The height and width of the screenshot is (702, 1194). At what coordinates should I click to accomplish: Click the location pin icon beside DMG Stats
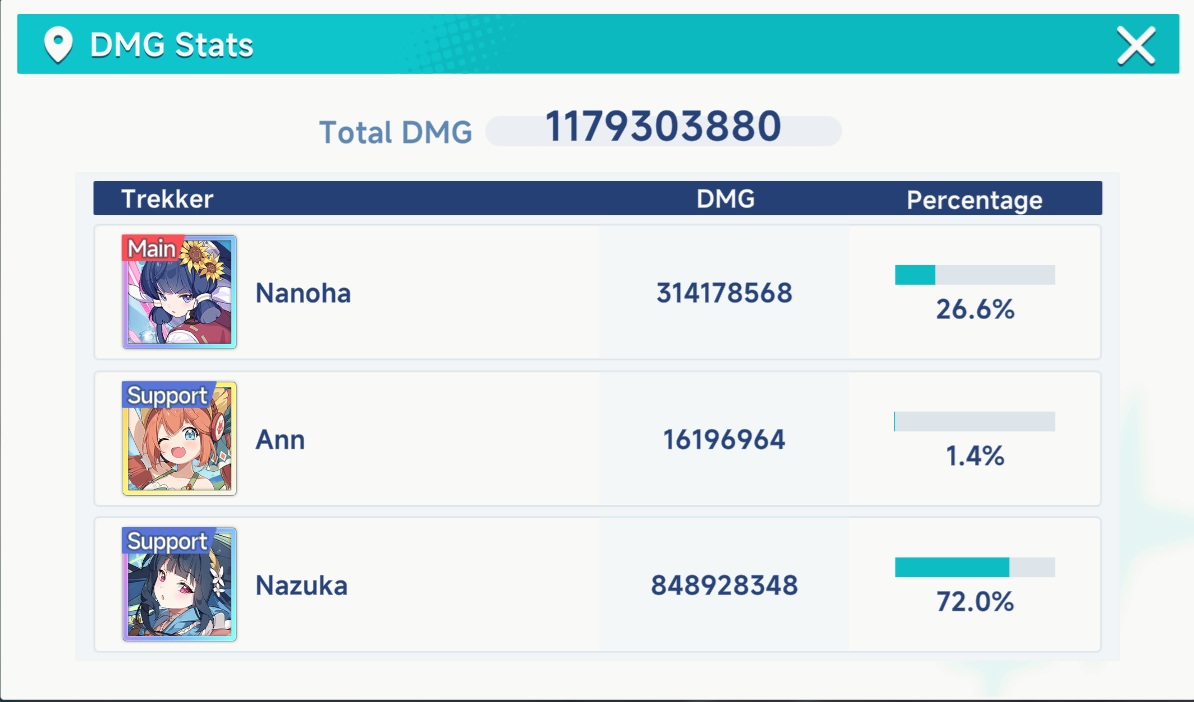[x=58, y=45]
